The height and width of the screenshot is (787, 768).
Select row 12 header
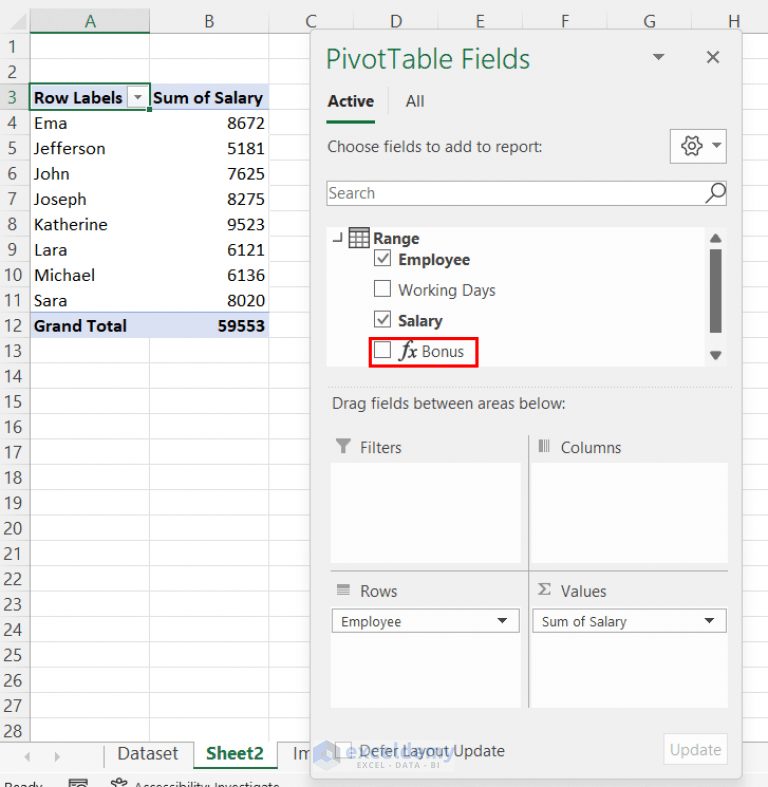click(14, 326)
